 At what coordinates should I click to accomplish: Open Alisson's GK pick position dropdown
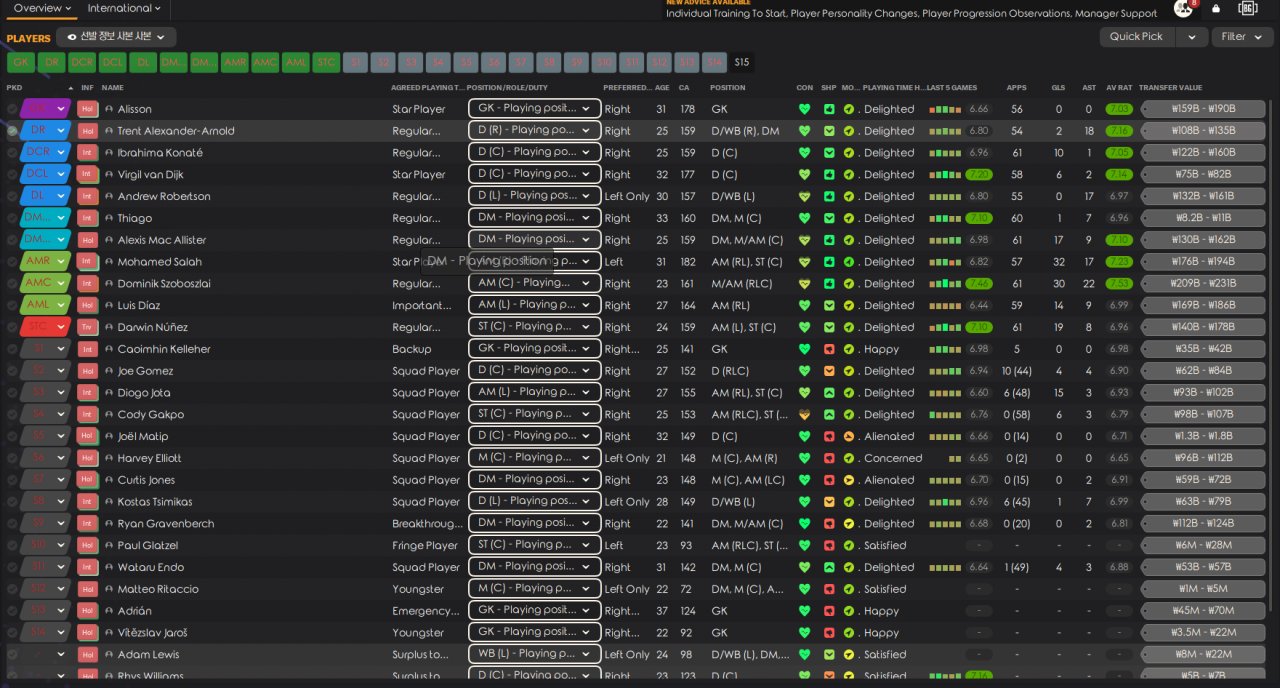[x=45, y=109]
